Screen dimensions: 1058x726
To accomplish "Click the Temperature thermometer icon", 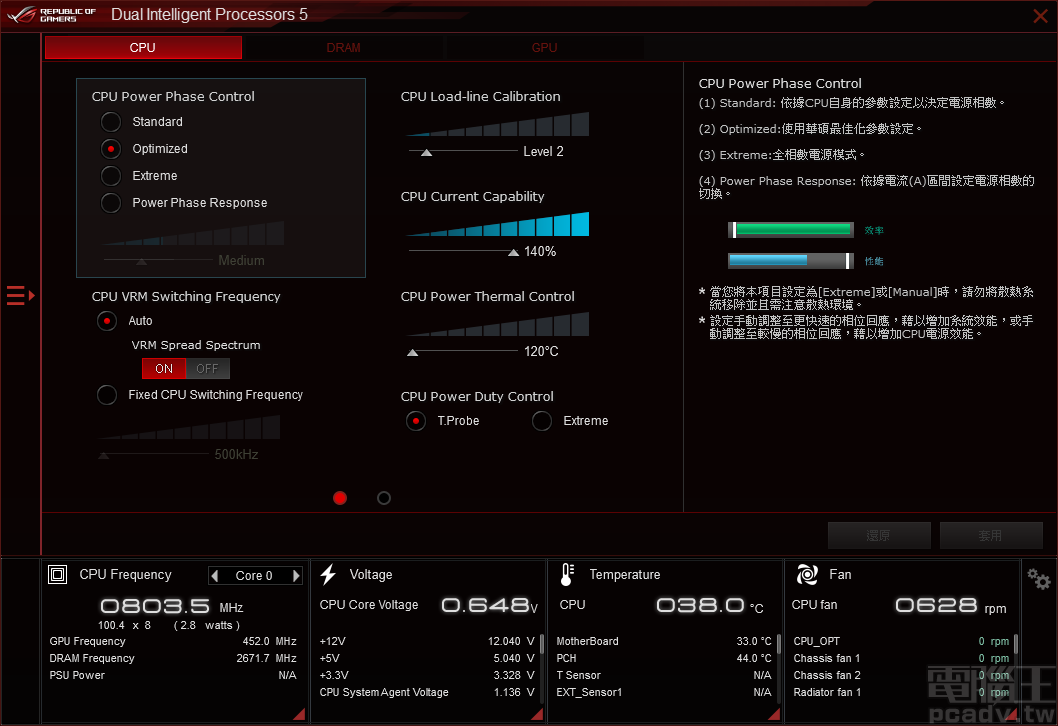I will [x=567, y=574].
